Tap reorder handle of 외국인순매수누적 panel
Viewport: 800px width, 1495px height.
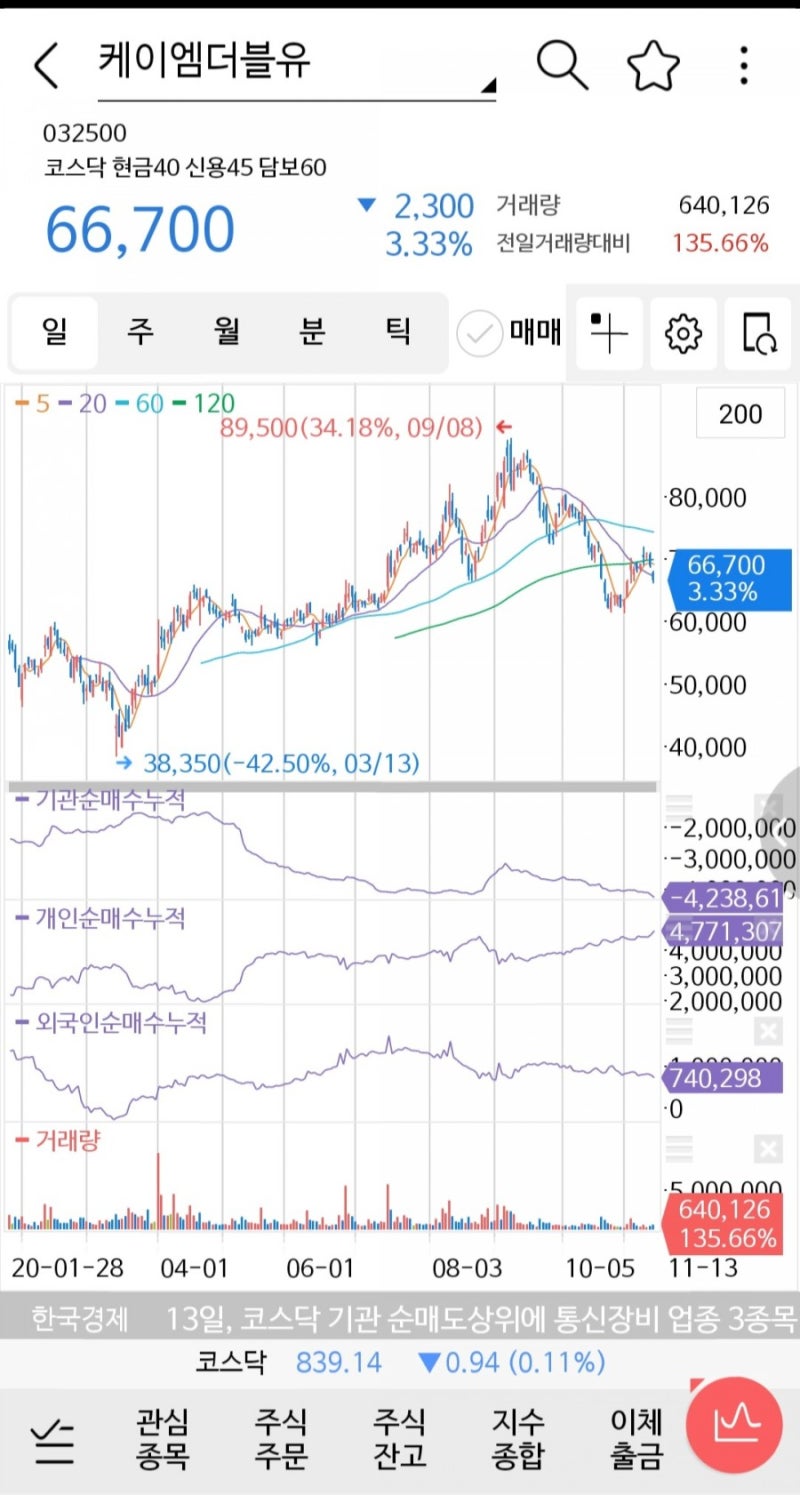click(679, 1032)
